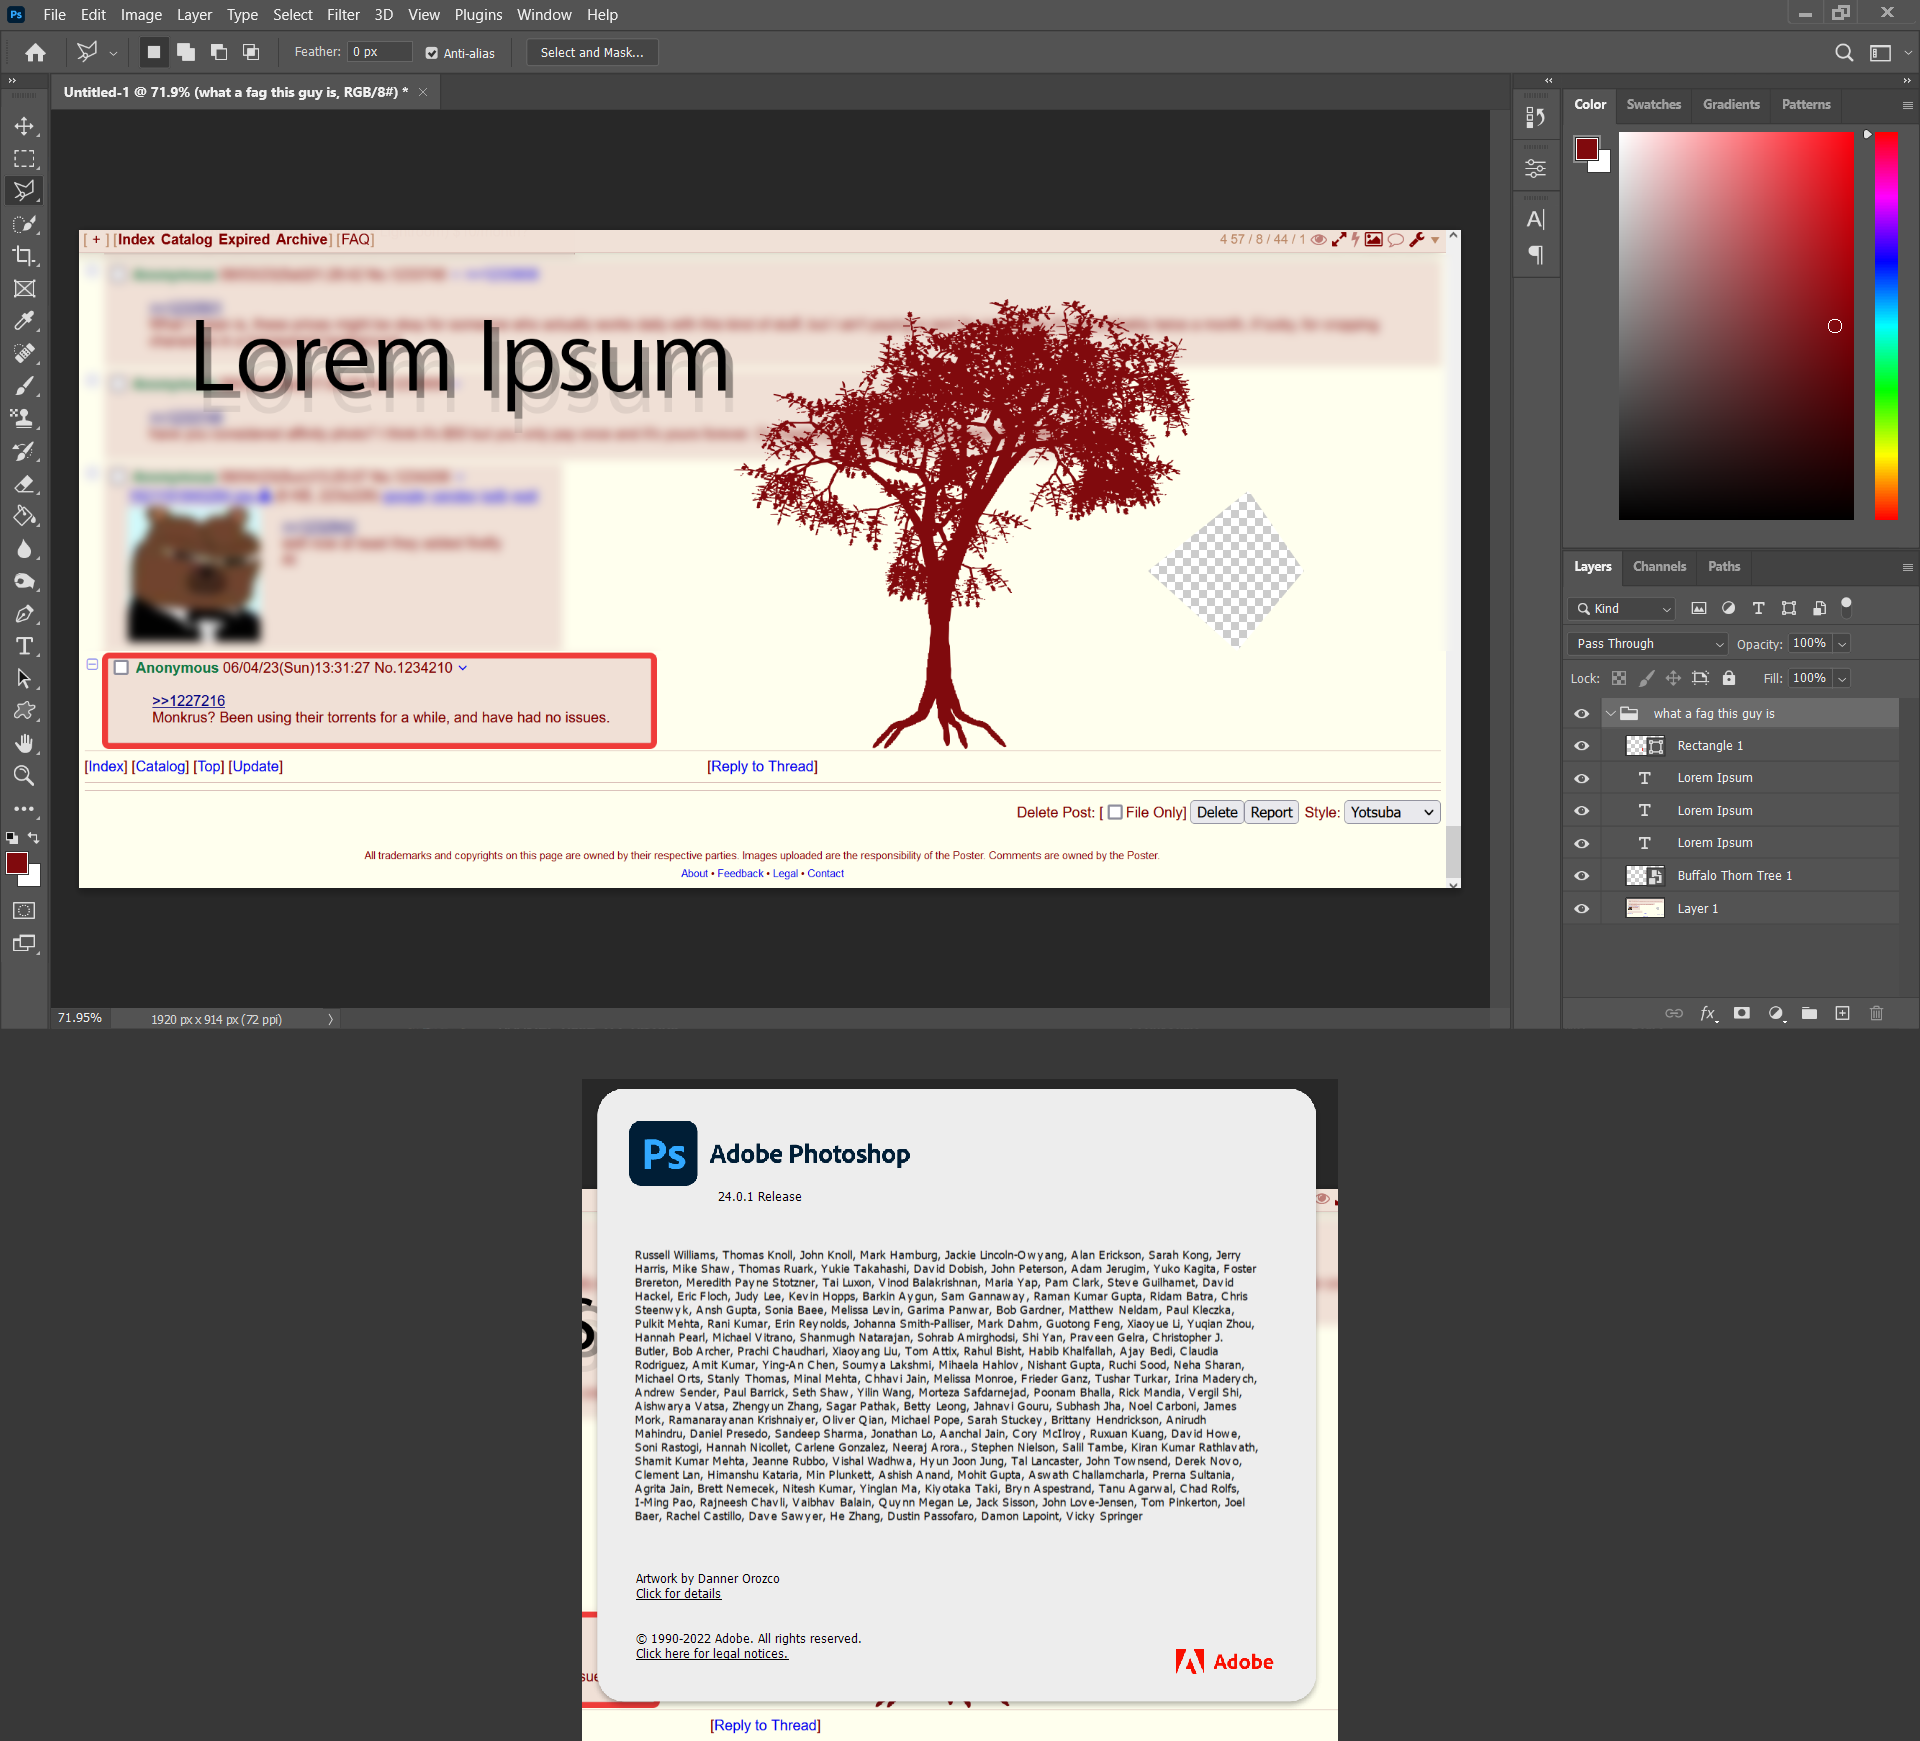
Task: Select the Clone Stamp tool
Action: [24, 419]
